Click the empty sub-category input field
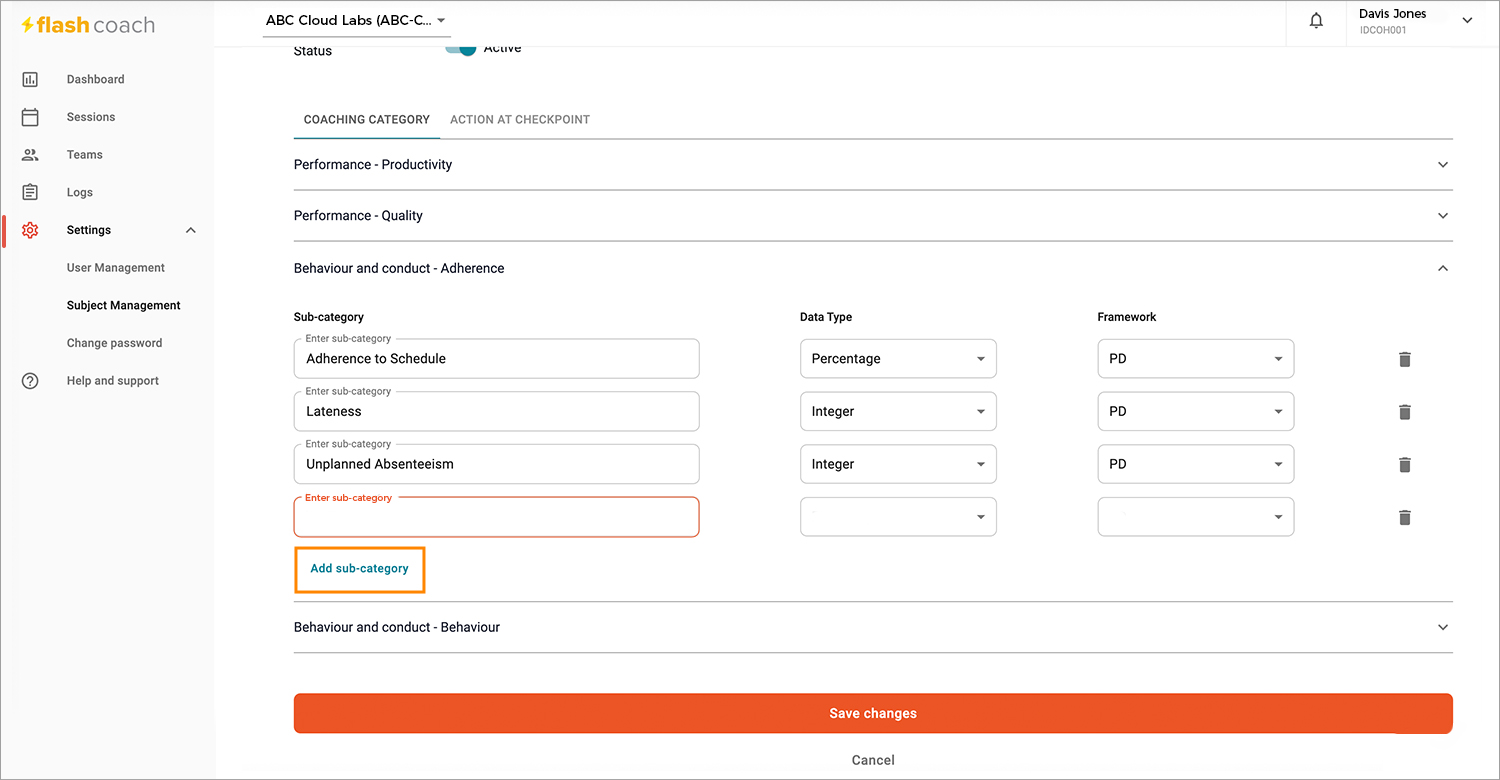The image size is (1500, 780). [x=497, y=517]
